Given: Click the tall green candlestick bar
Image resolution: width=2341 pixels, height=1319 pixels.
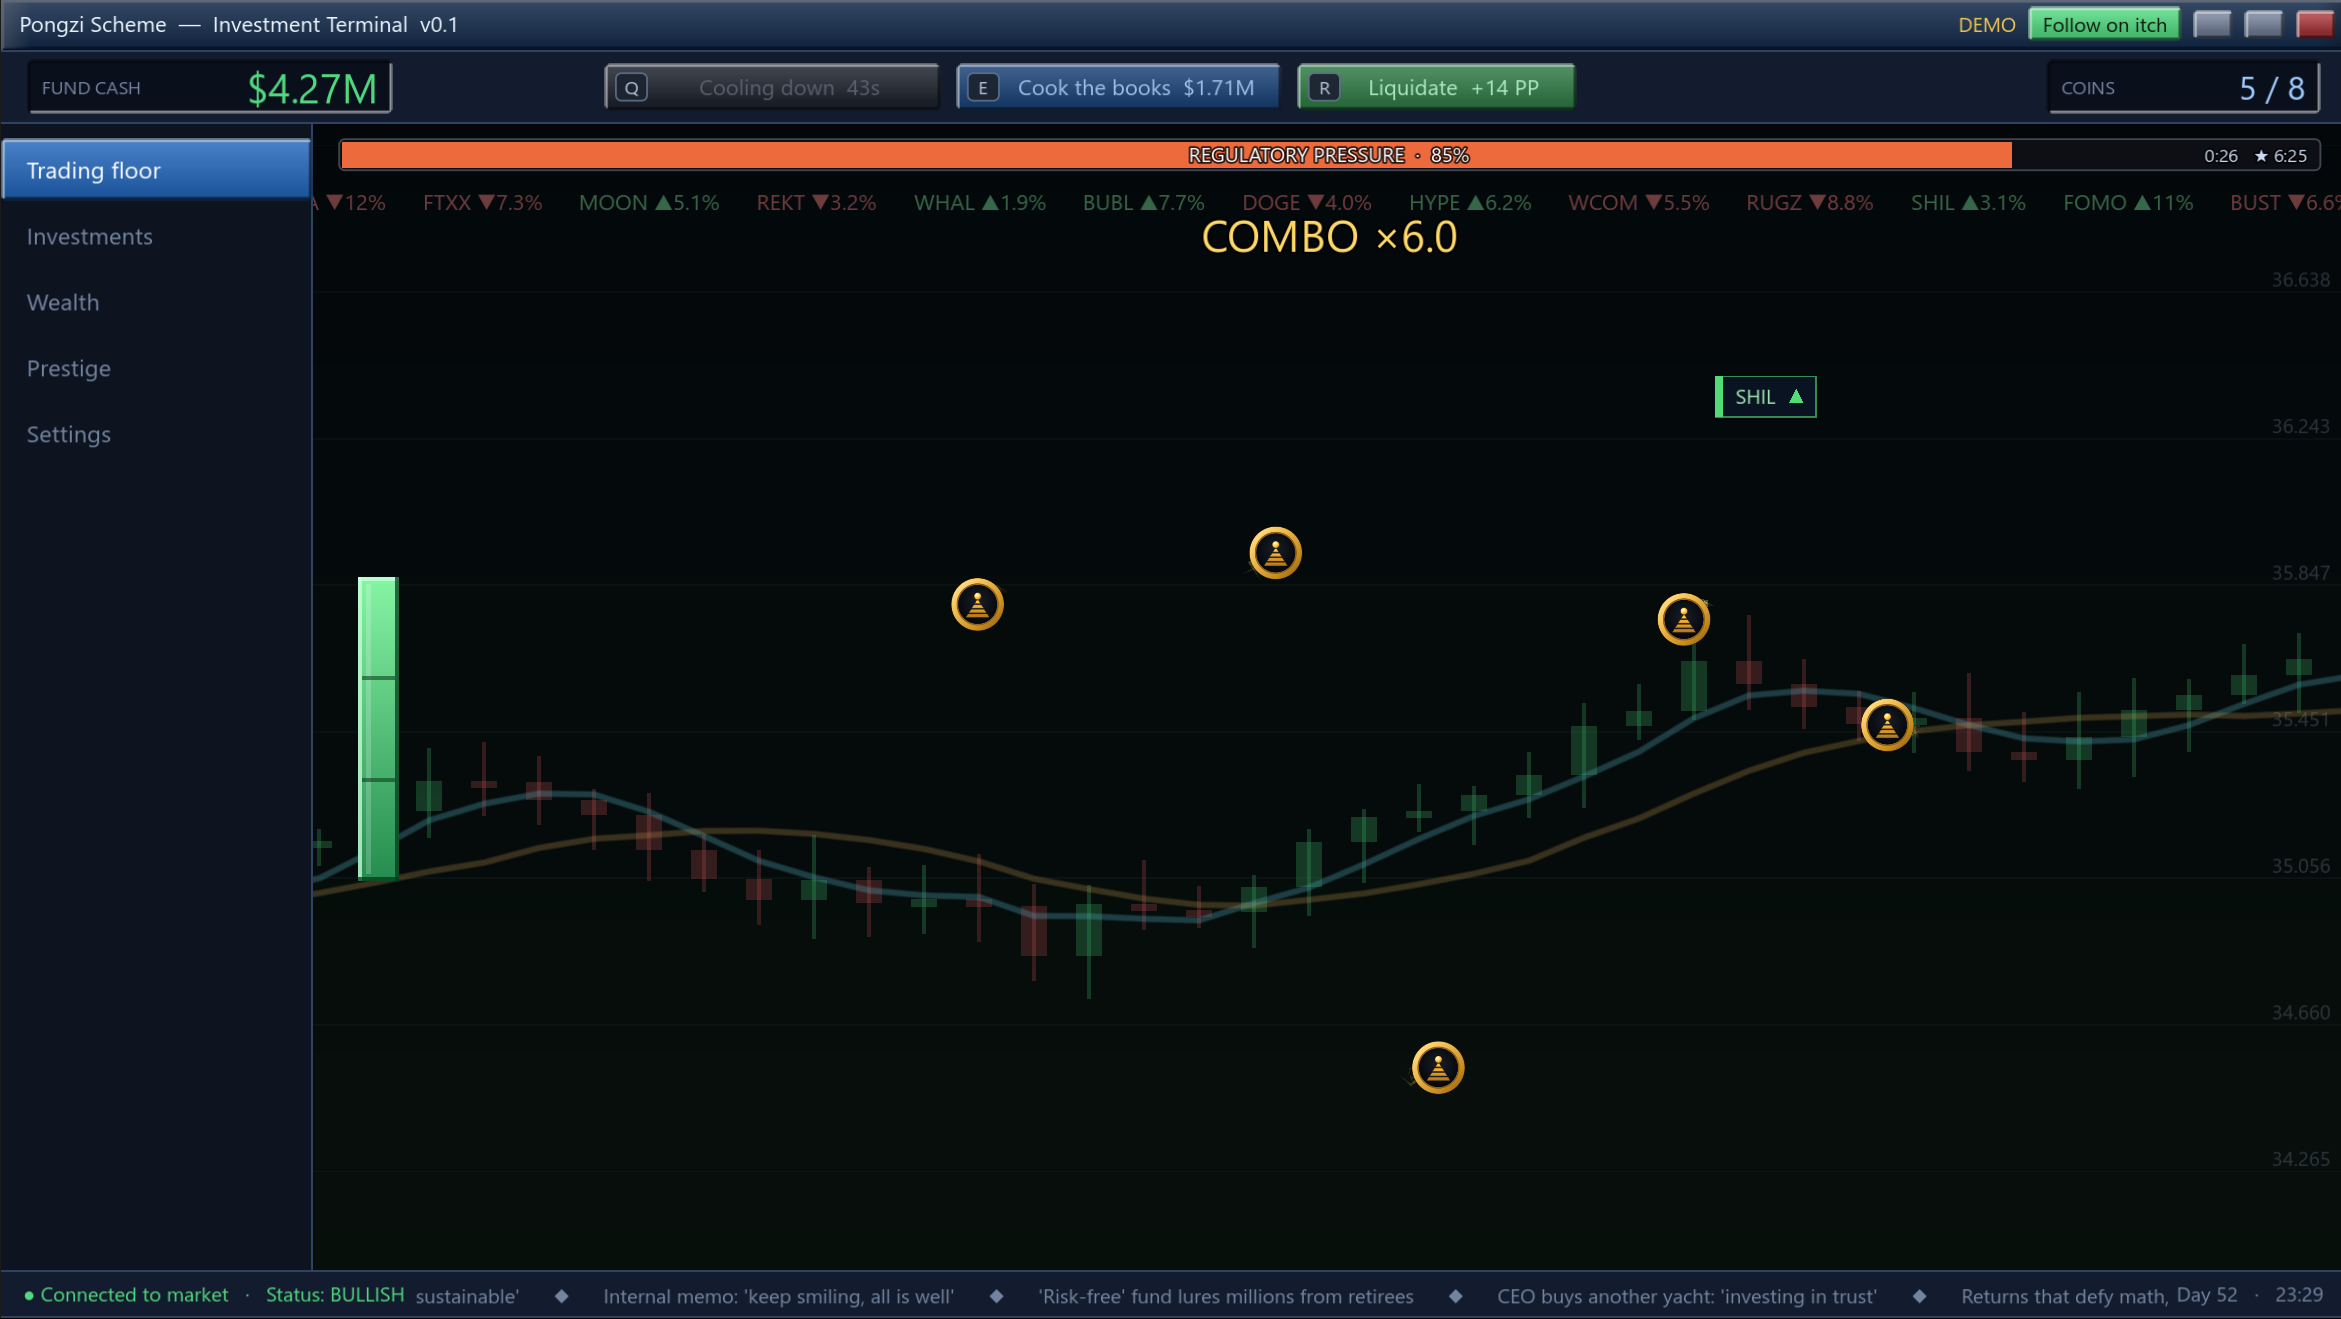Looking at the screenshot, I should pyautogui.click(x=378, y=728).
